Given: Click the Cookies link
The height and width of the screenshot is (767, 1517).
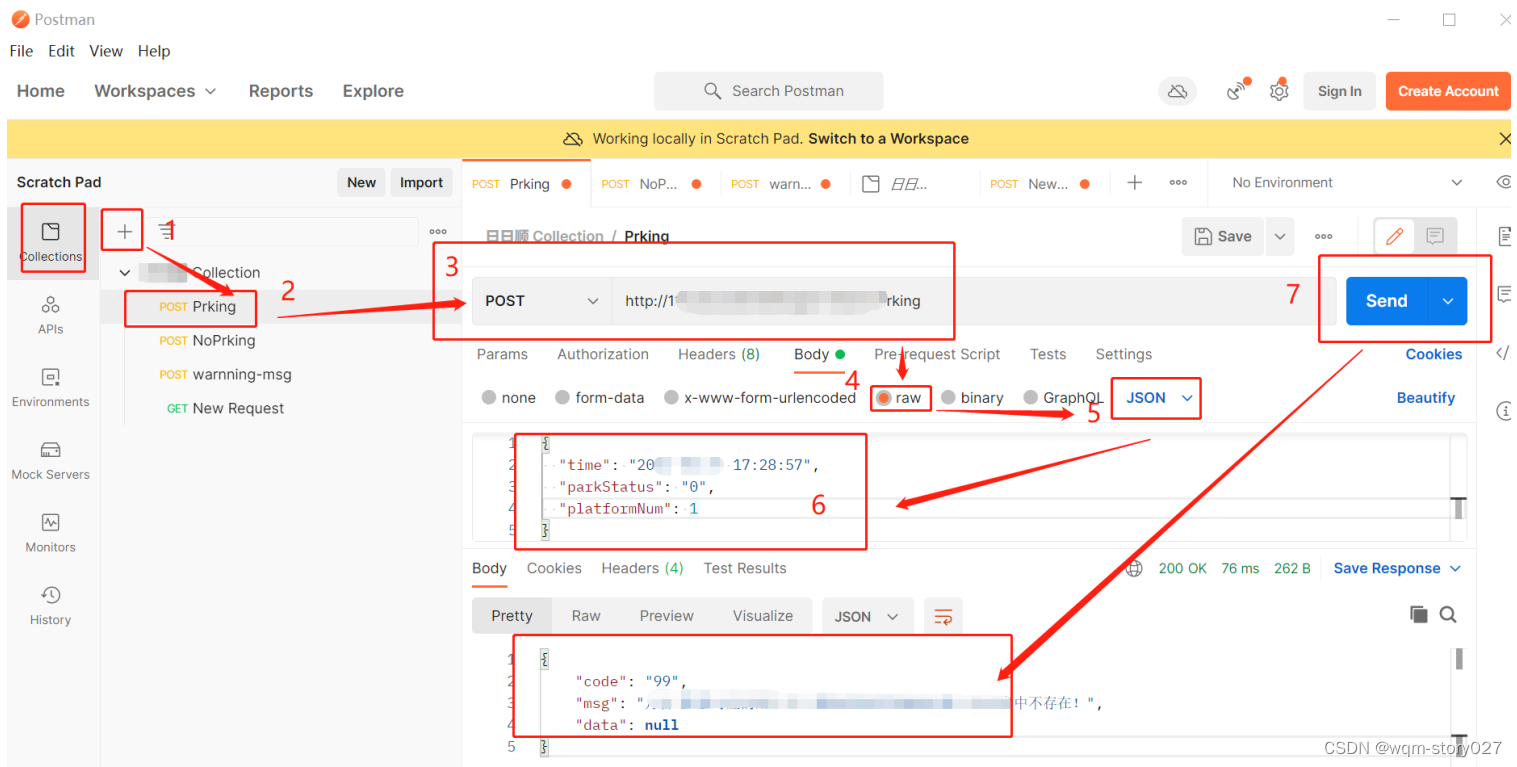Looking at the screenshot, I should (x=1434, y=354).
